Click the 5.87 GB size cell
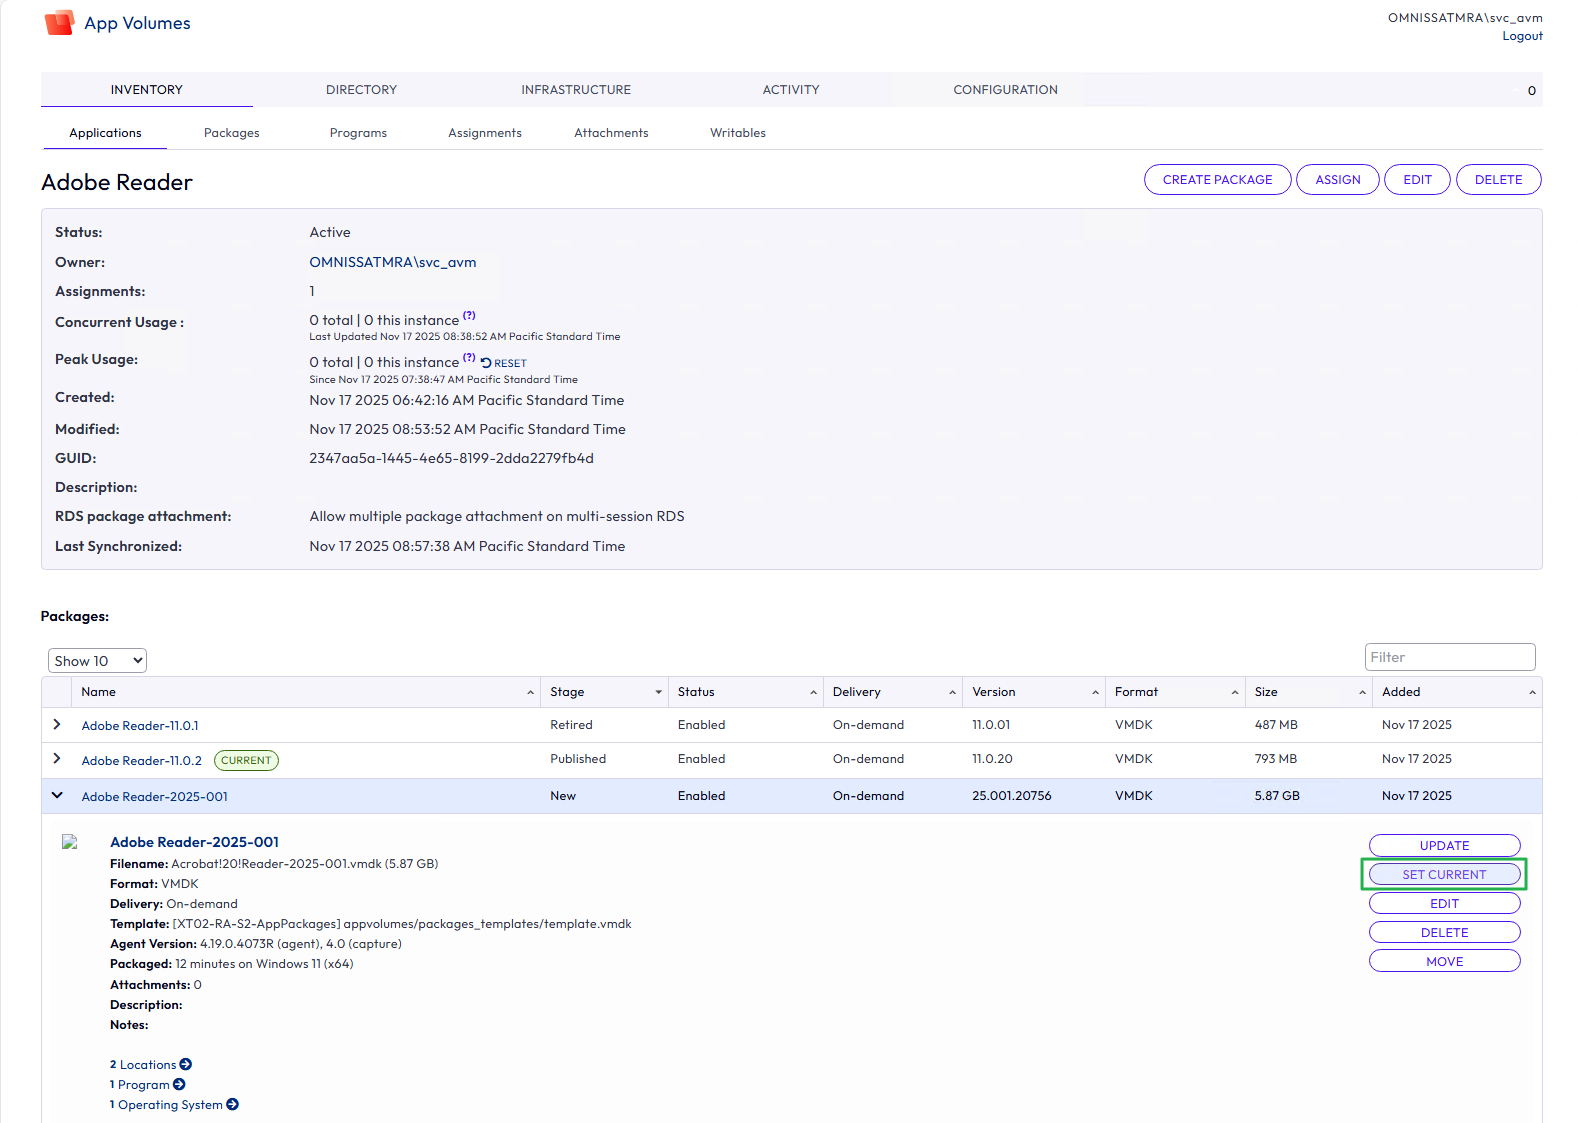This screenshot has width=1577, height=1123. tap(1277, 795)
